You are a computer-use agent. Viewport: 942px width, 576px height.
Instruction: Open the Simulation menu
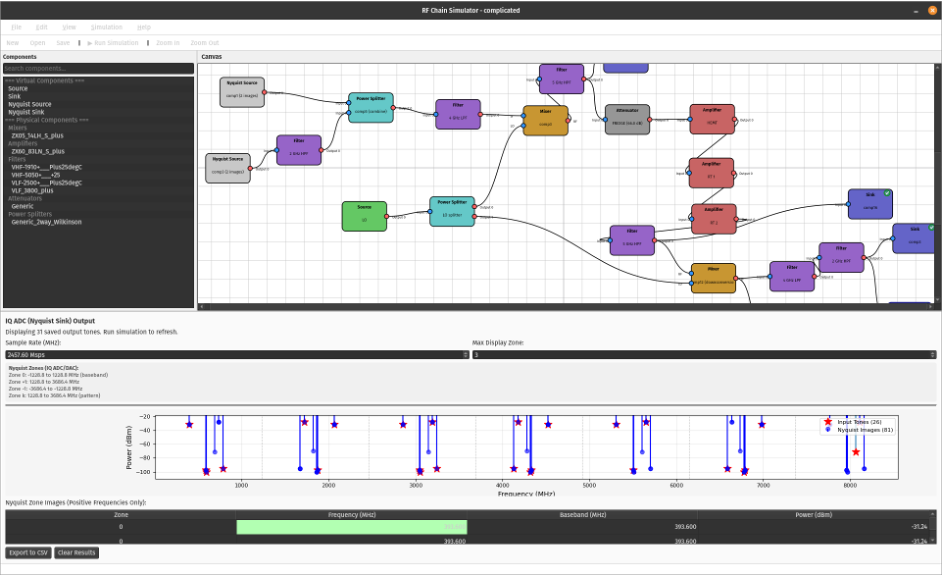(x=106, y=27)
